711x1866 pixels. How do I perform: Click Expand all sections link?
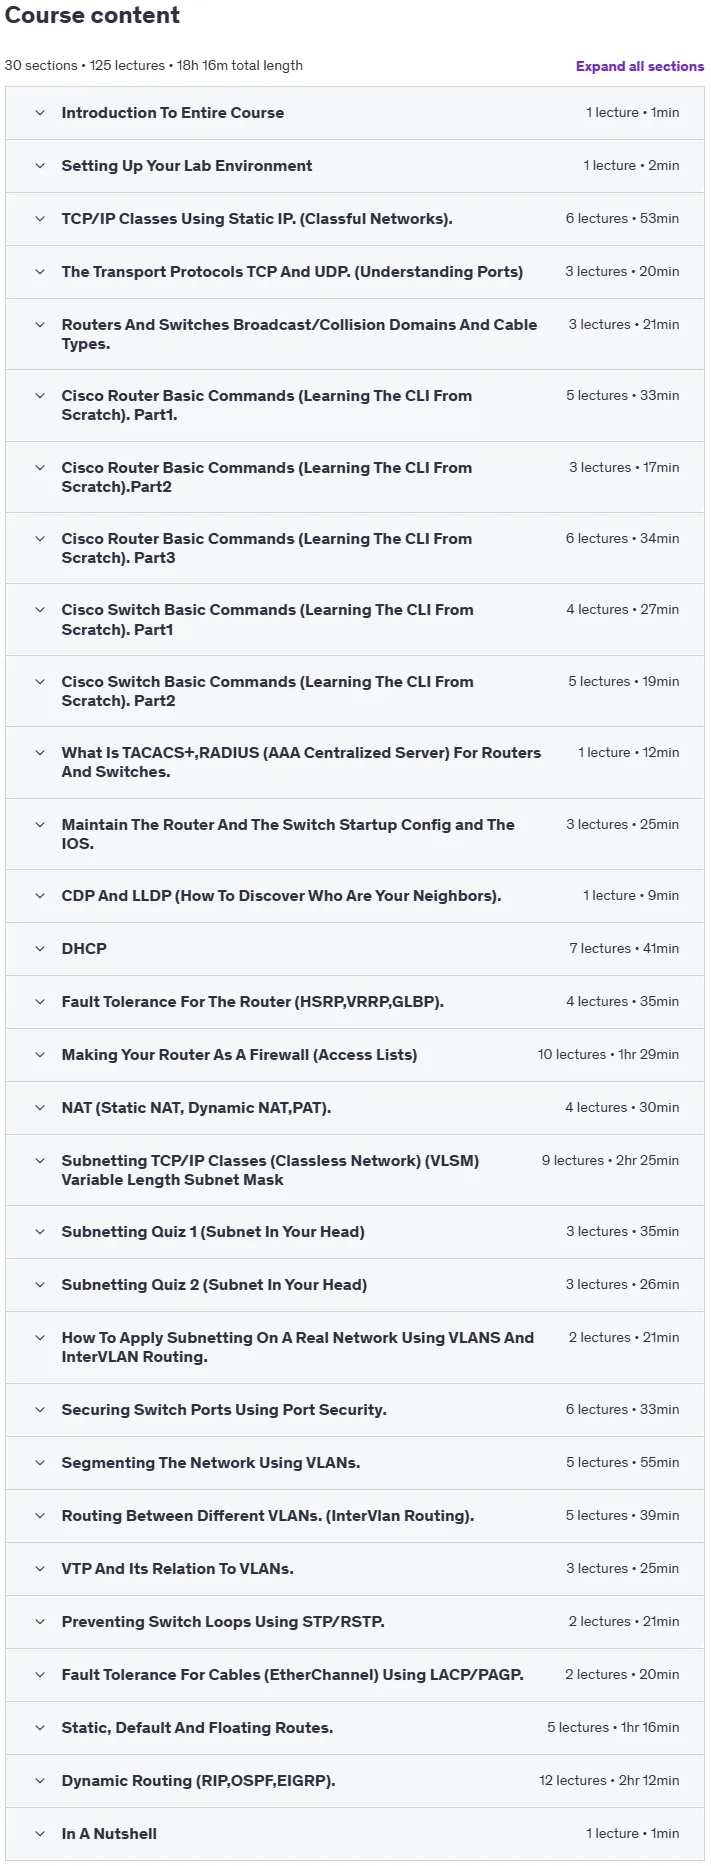click(640, 66)
